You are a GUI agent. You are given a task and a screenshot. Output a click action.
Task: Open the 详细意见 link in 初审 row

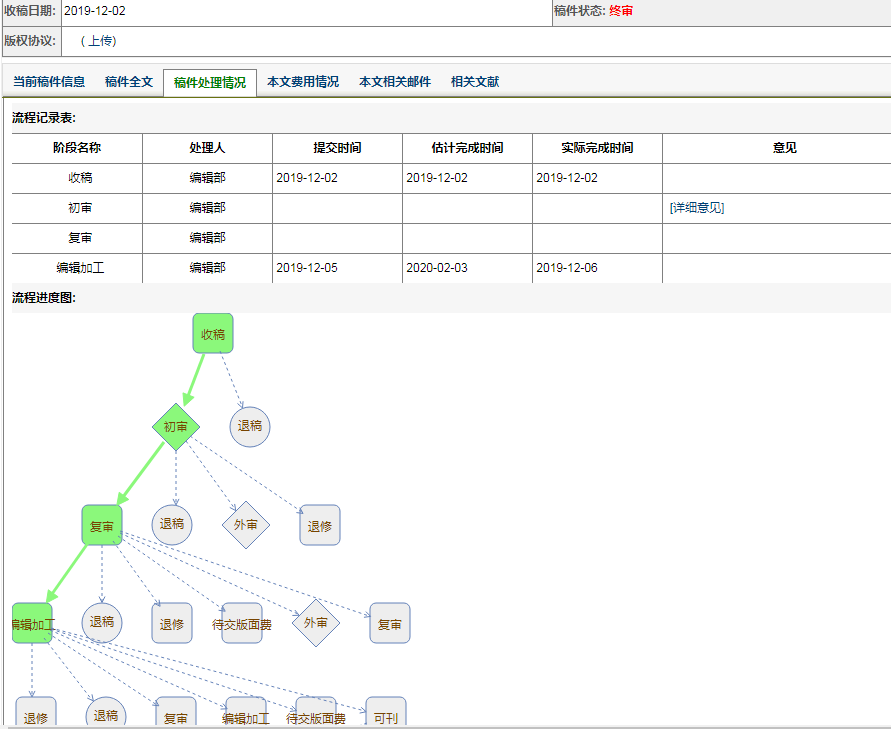click(697, 208)
